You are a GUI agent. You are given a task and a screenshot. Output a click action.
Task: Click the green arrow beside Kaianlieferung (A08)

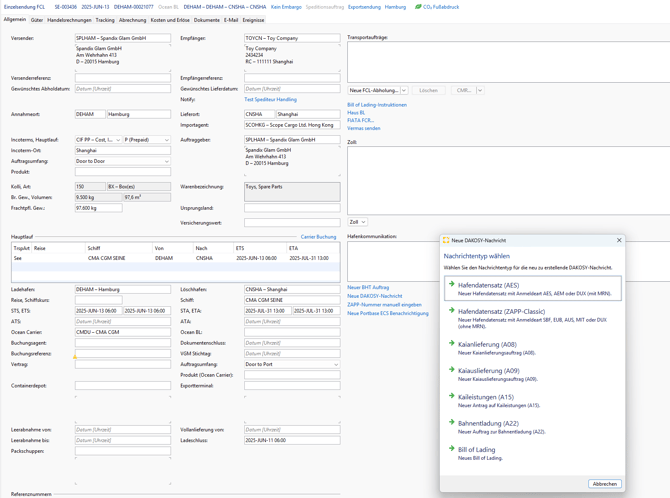451,343
